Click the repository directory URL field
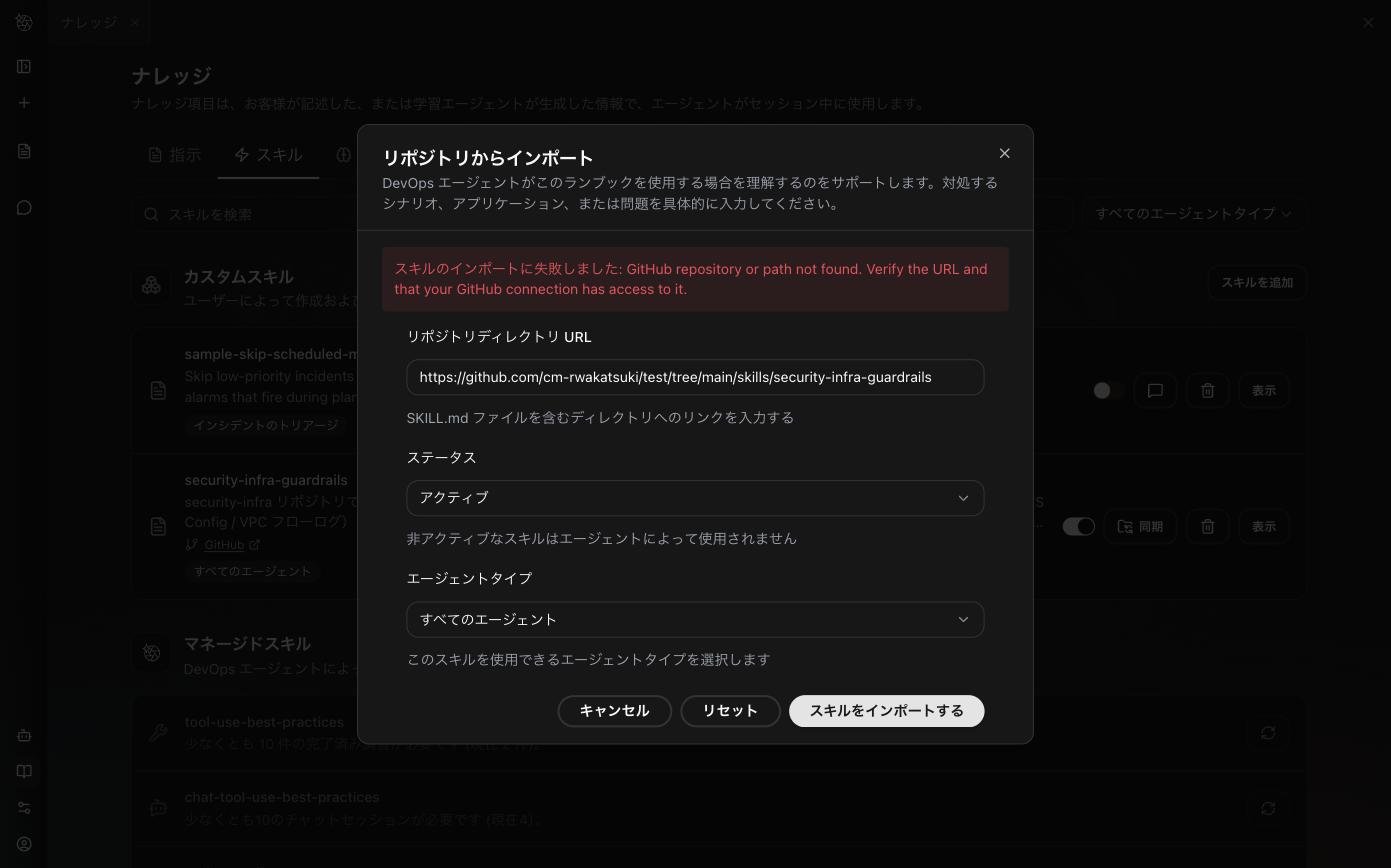The height and width of the screenshot is (868, 1391). (695, 377)
